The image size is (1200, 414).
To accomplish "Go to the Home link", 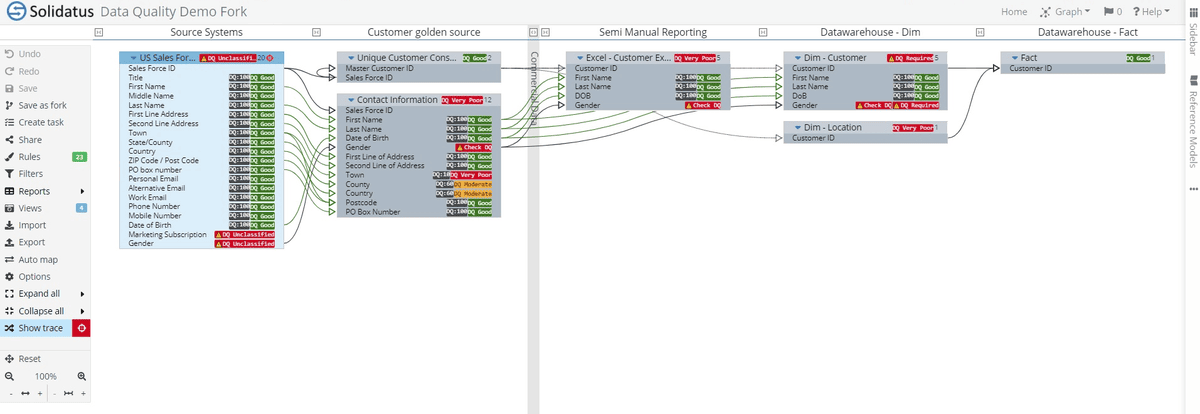I will pyautogui.click(x=1014, y=11).
